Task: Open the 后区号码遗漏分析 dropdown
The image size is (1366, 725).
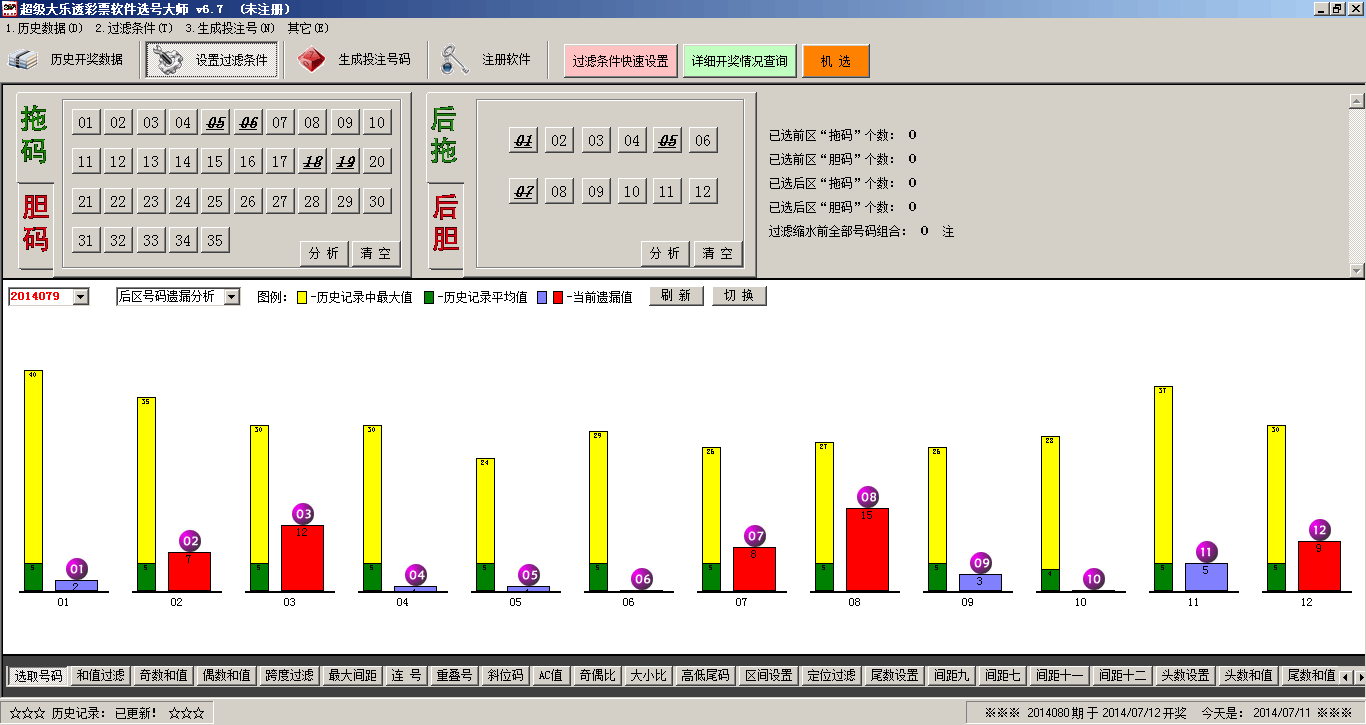Action: pos(232,297)
